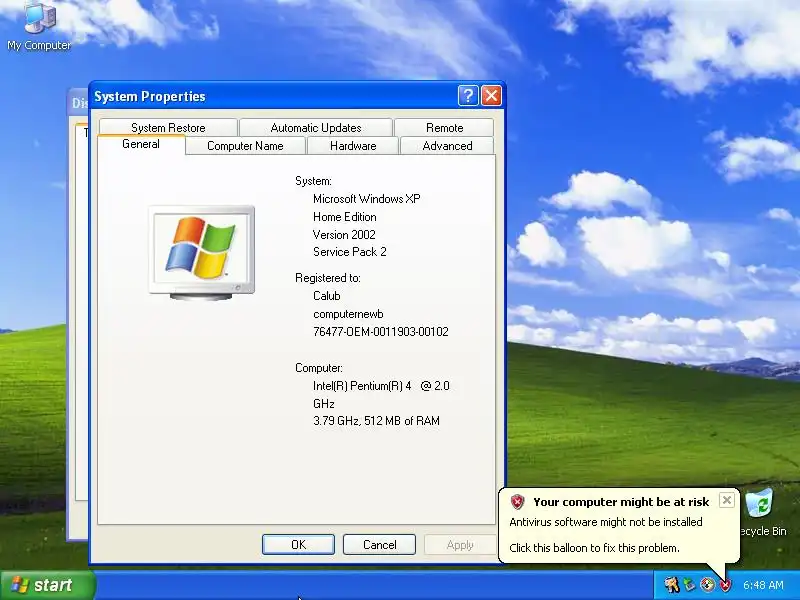This screenshot has height=600, width=800.
Task: Open the Computer Name tab
Action: [x=245, y=146]
